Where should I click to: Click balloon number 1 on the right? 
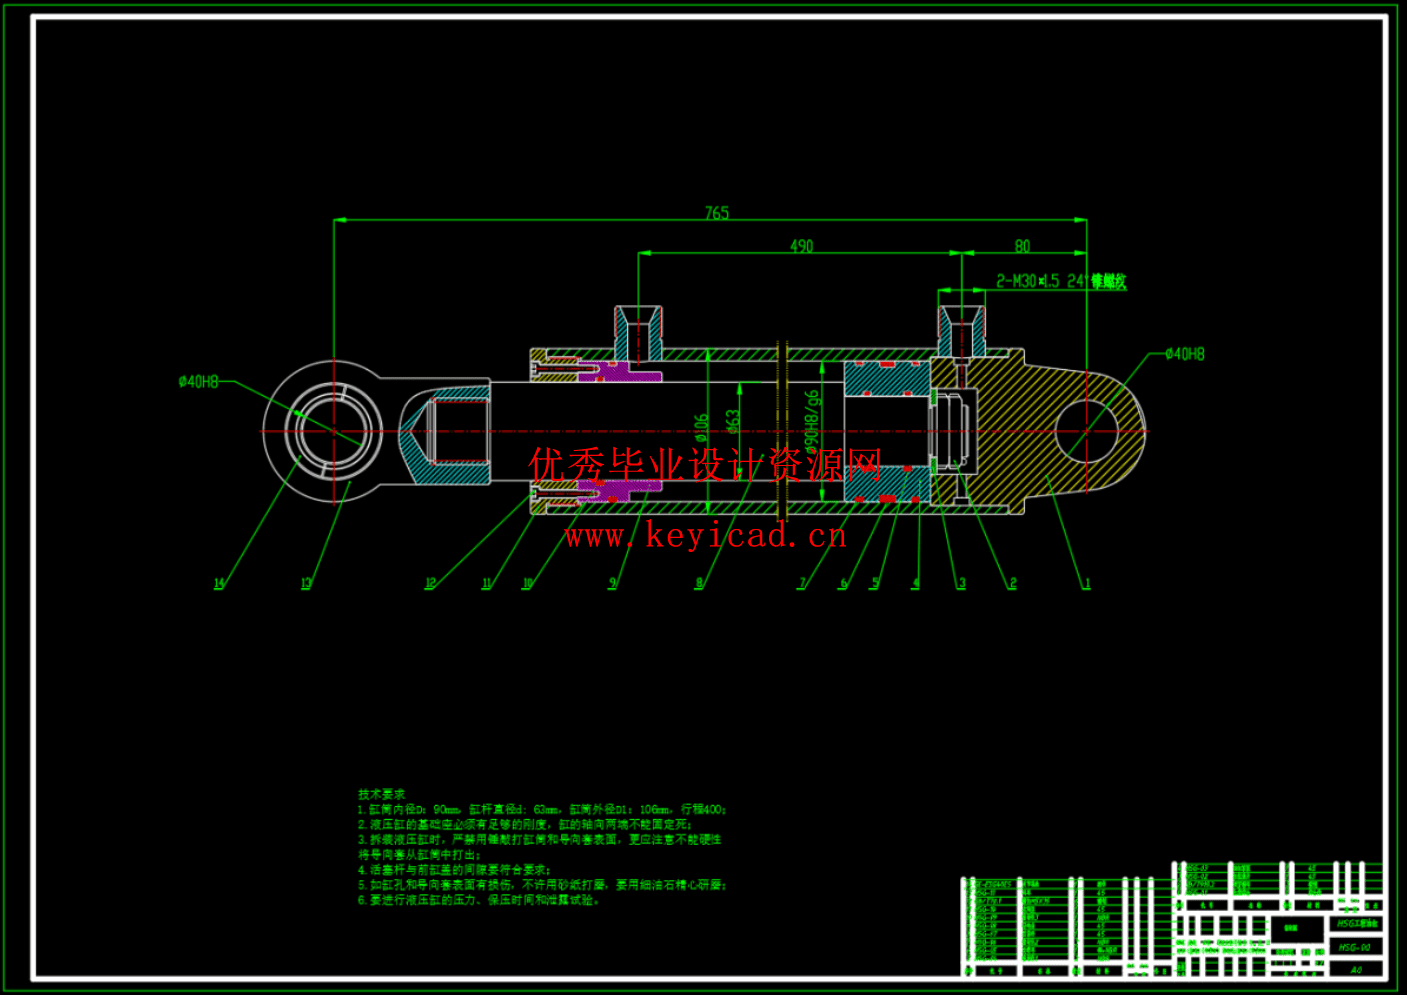[1089, 583]
